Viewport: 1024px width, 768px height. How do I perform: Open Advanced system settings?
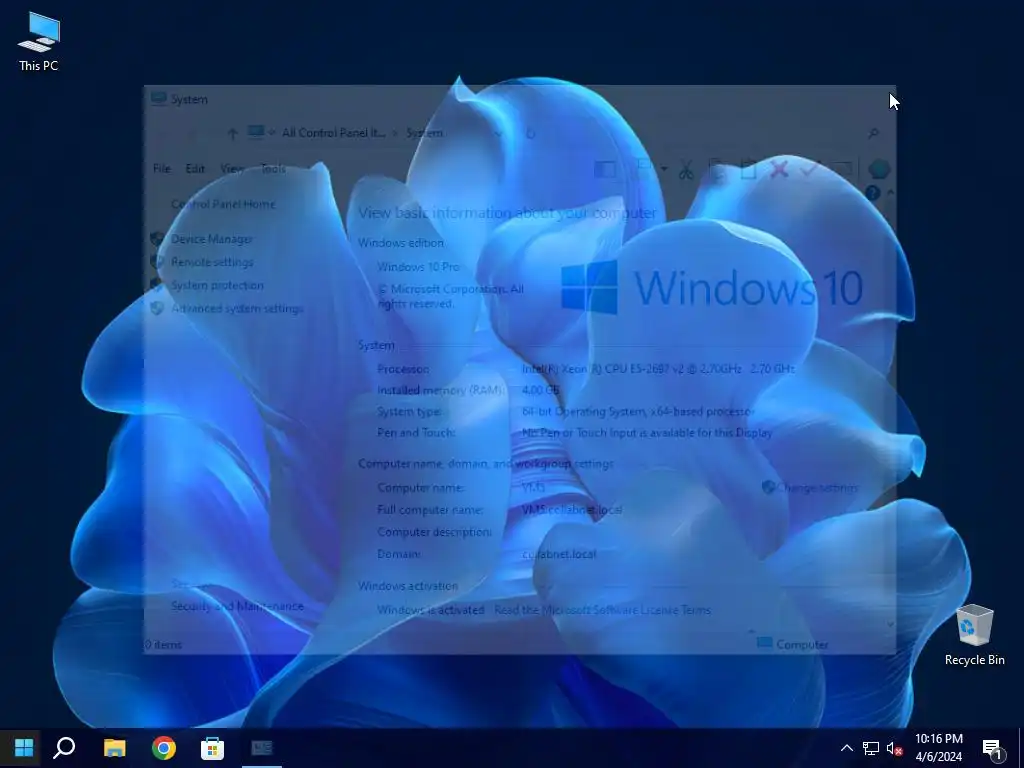coord(237,308)
